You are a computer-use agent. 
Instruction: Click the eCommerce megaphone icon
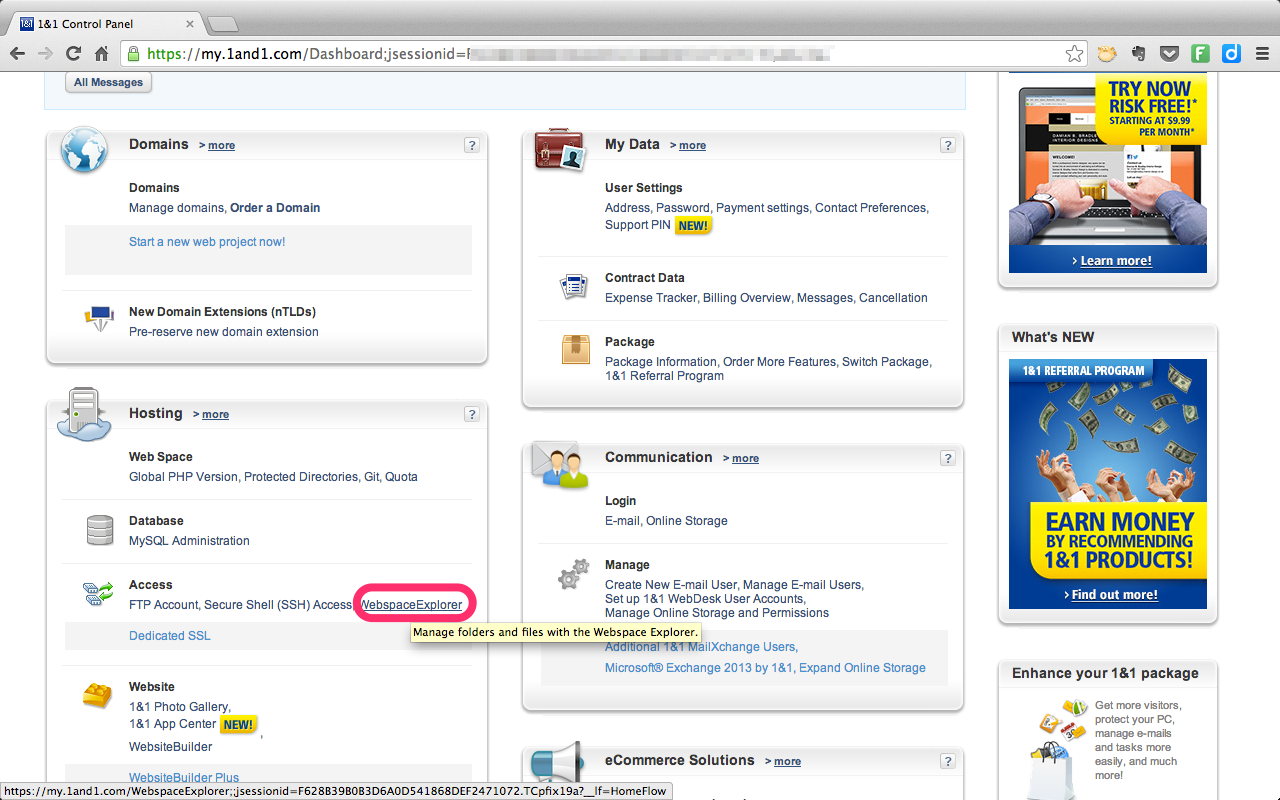coord(558,765)
